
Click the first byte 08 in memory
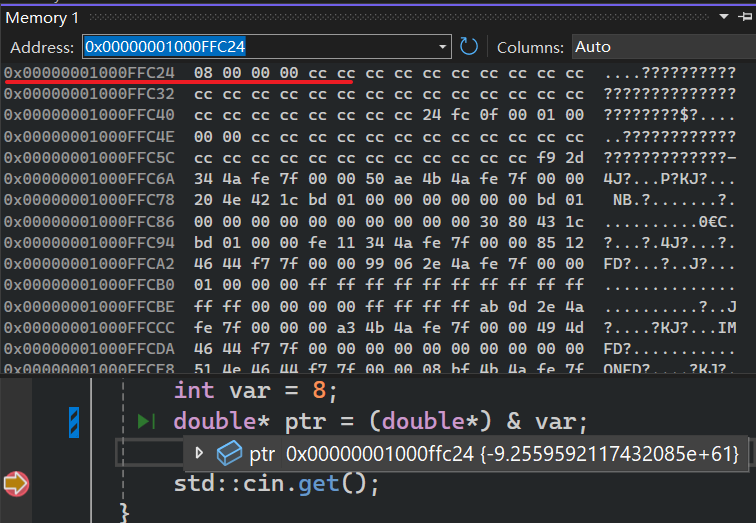204,74
